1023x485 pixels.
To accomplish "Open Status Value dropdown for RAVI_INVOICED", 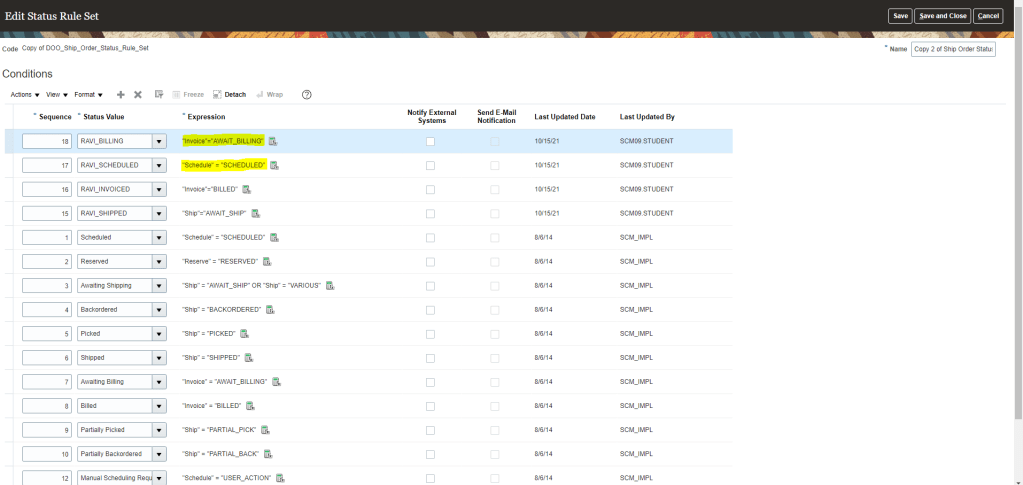I will [158, 189].
